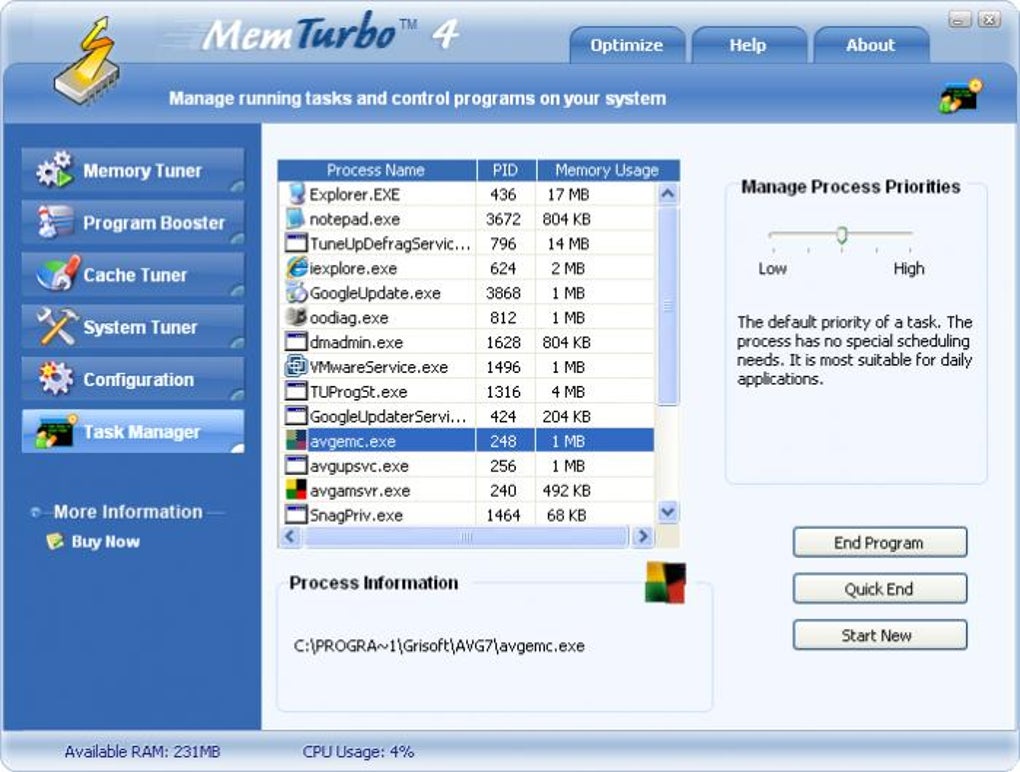Screen dimensions: 1020x772
Task: Click the MemTurbo lightning chip logo
Action: pos(88,60)
